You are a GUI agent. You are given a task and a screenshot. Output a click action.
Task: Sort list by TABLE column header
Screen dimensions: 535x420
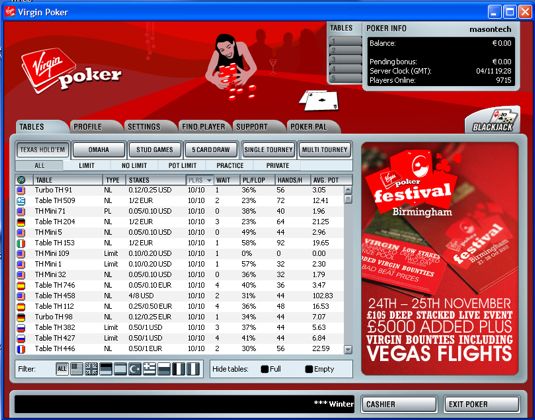click(68, 180)
